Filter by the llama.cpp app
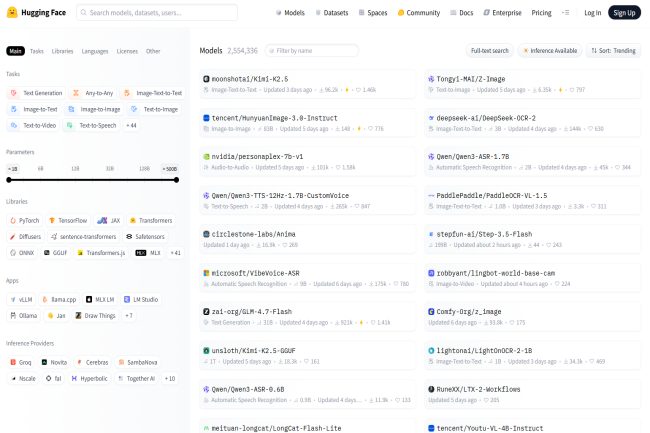Image resolution: width=650 pixels, height=433 pixels. pos(60,299)
